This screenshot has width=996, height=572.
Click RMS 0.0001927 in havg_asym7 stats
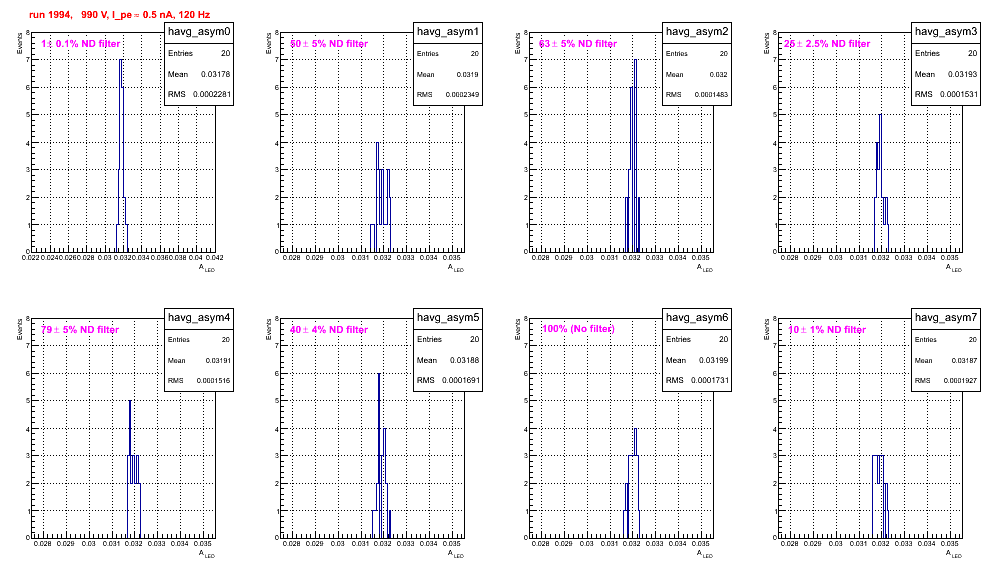click(946, 381)
